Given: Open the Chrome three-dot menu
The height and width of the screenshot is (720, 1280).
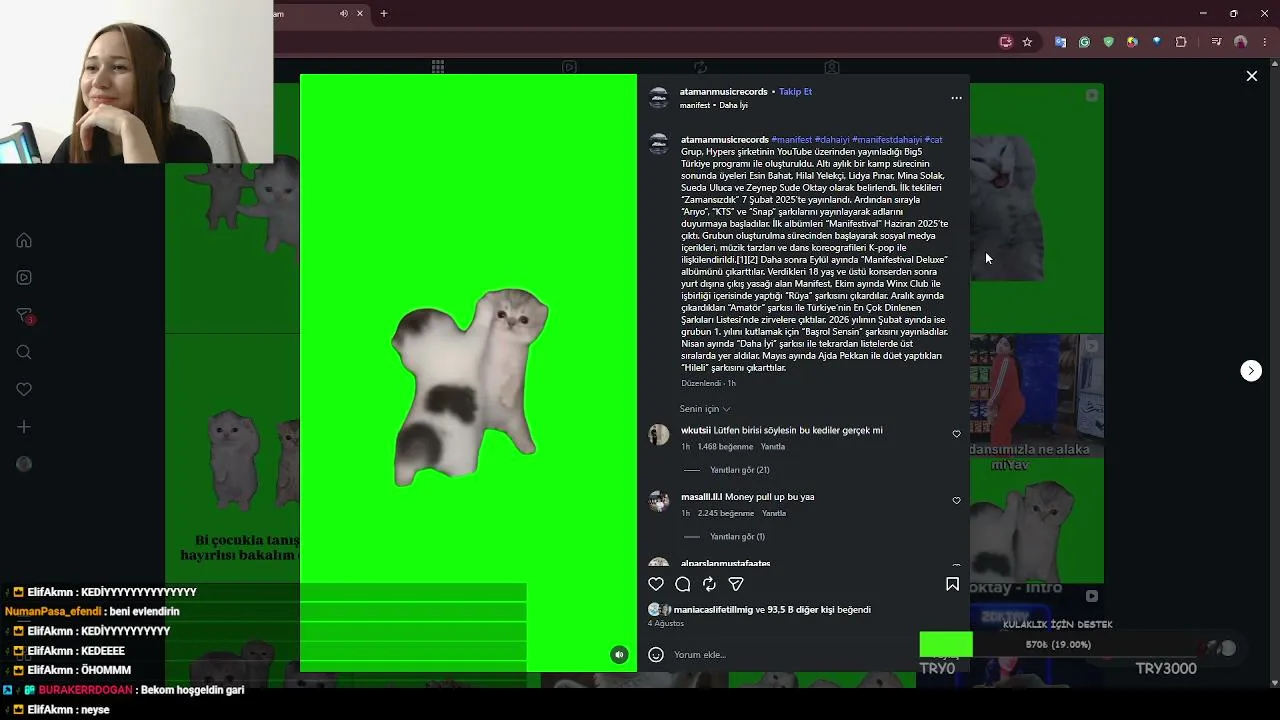Looking at the screenshot, I should (x=1264, y=42).
